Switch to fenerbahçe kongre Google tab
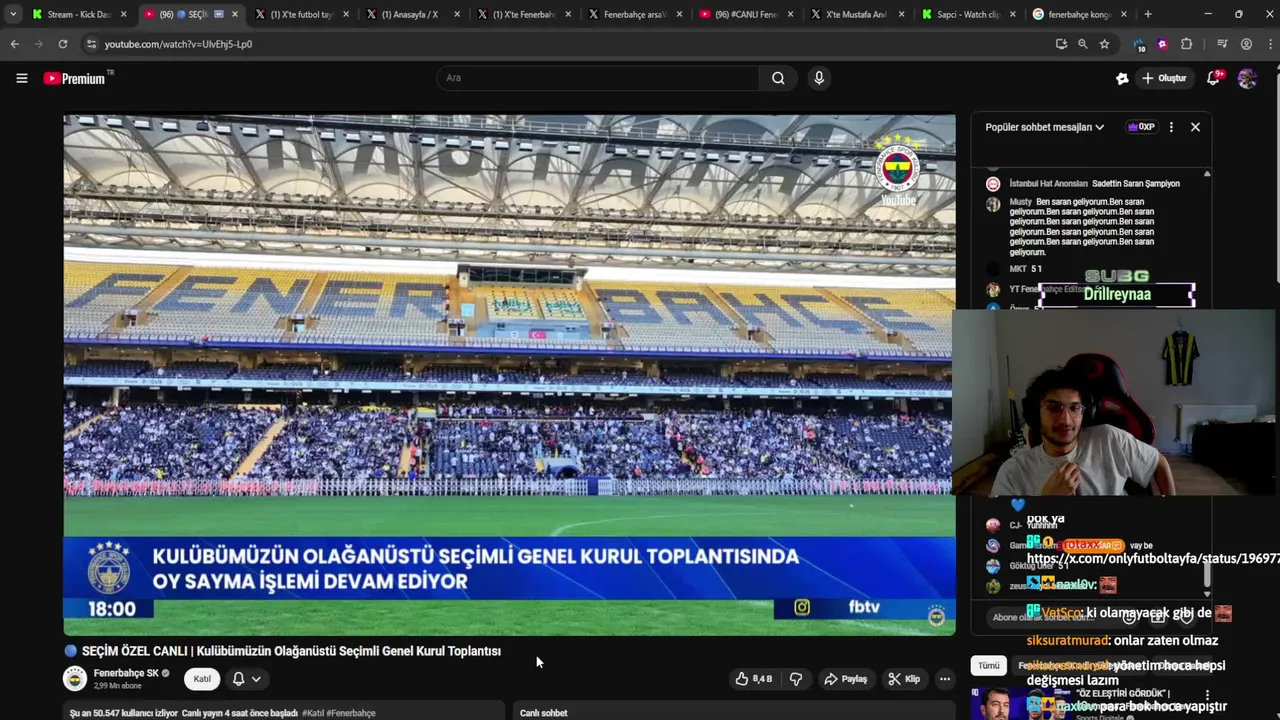The width and height of the screenshot is (1280, 720). [x=1079, y=15]
